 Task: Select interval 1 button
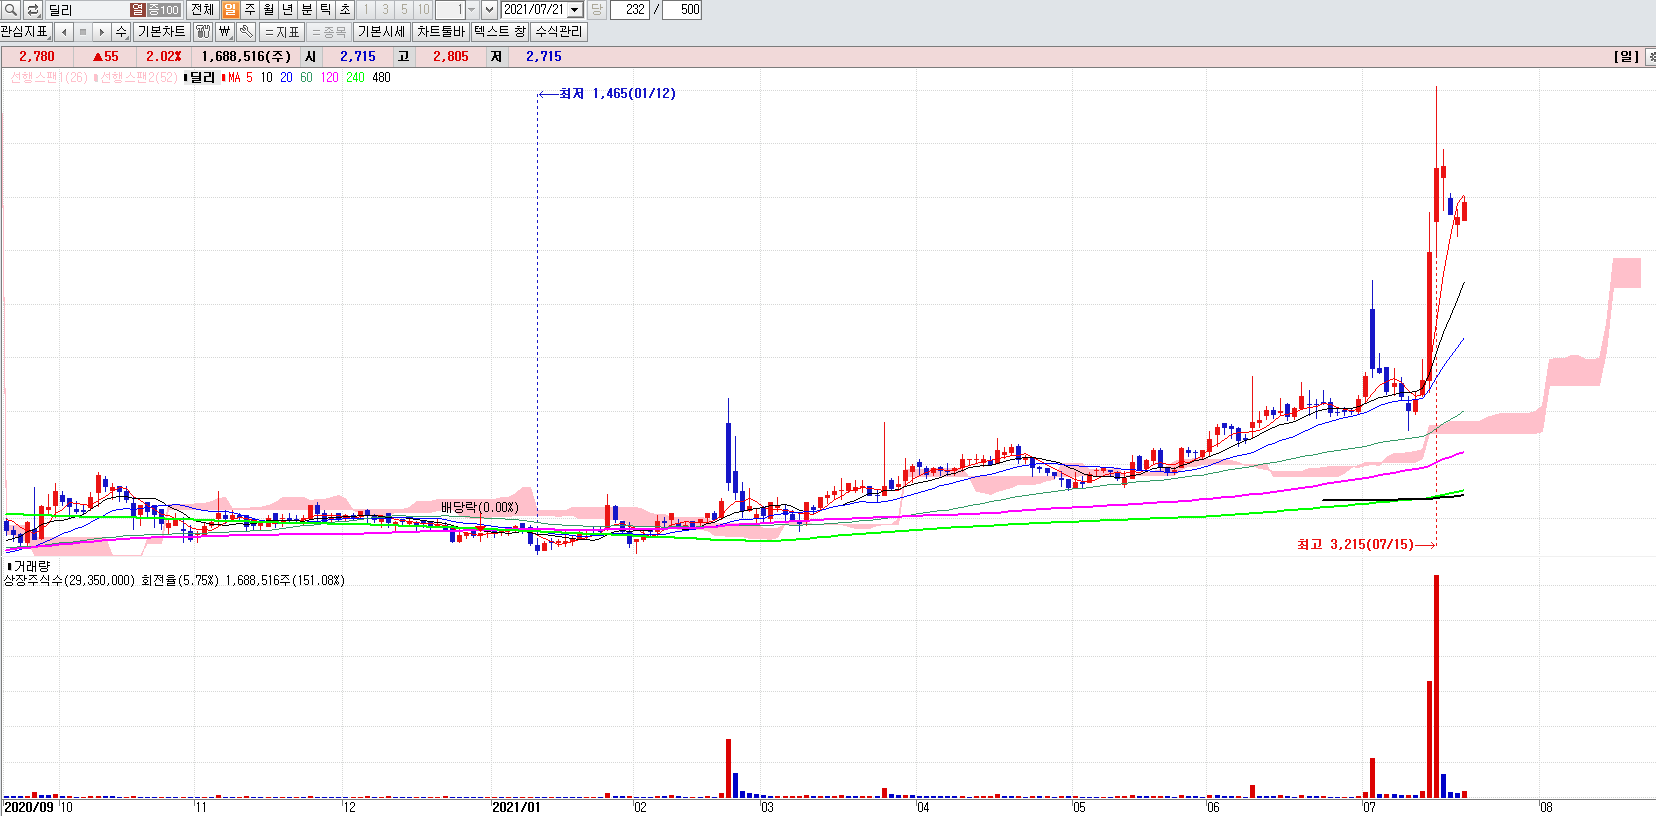click(x=366, y=10)
